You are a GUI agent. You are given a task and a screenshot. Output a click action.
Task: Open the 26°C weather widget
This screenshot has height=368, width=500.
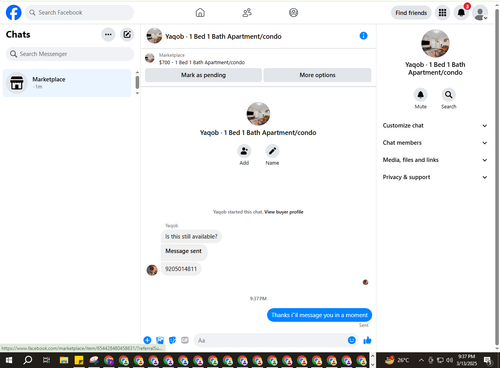(x=398, y=360)
